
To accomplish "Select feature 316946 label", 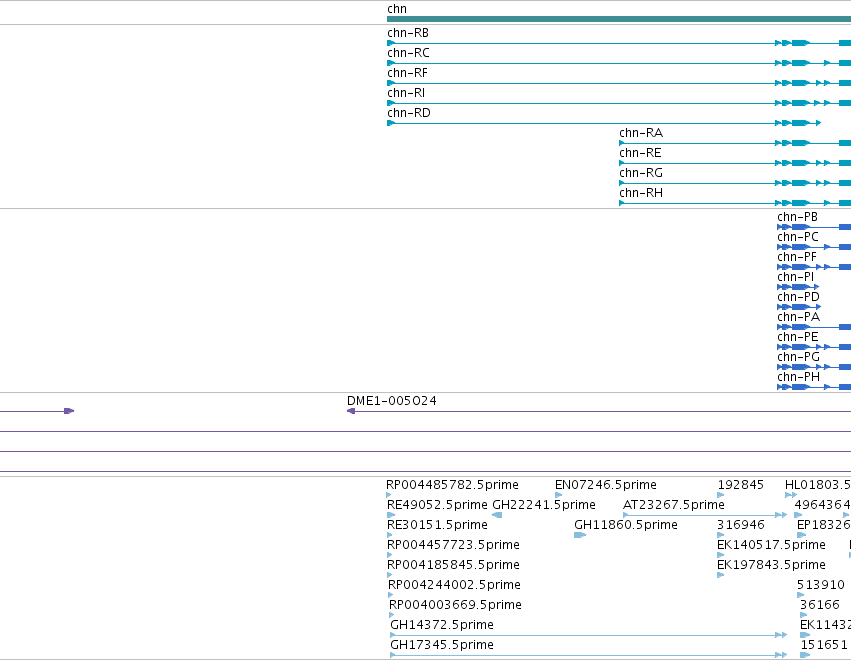I will pos(740,525).
